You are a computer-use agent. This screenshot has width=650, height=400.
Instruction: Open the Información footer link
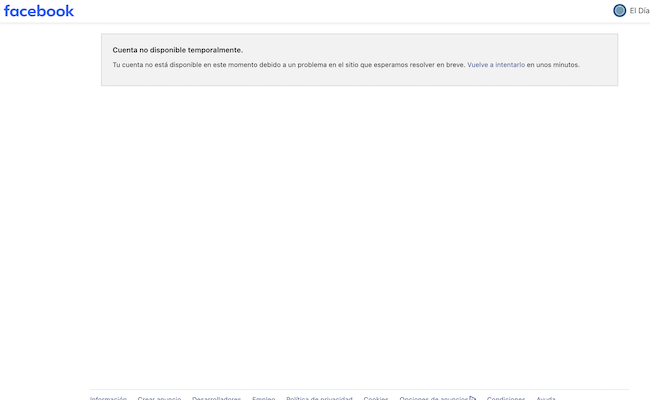tap(108, 398)
